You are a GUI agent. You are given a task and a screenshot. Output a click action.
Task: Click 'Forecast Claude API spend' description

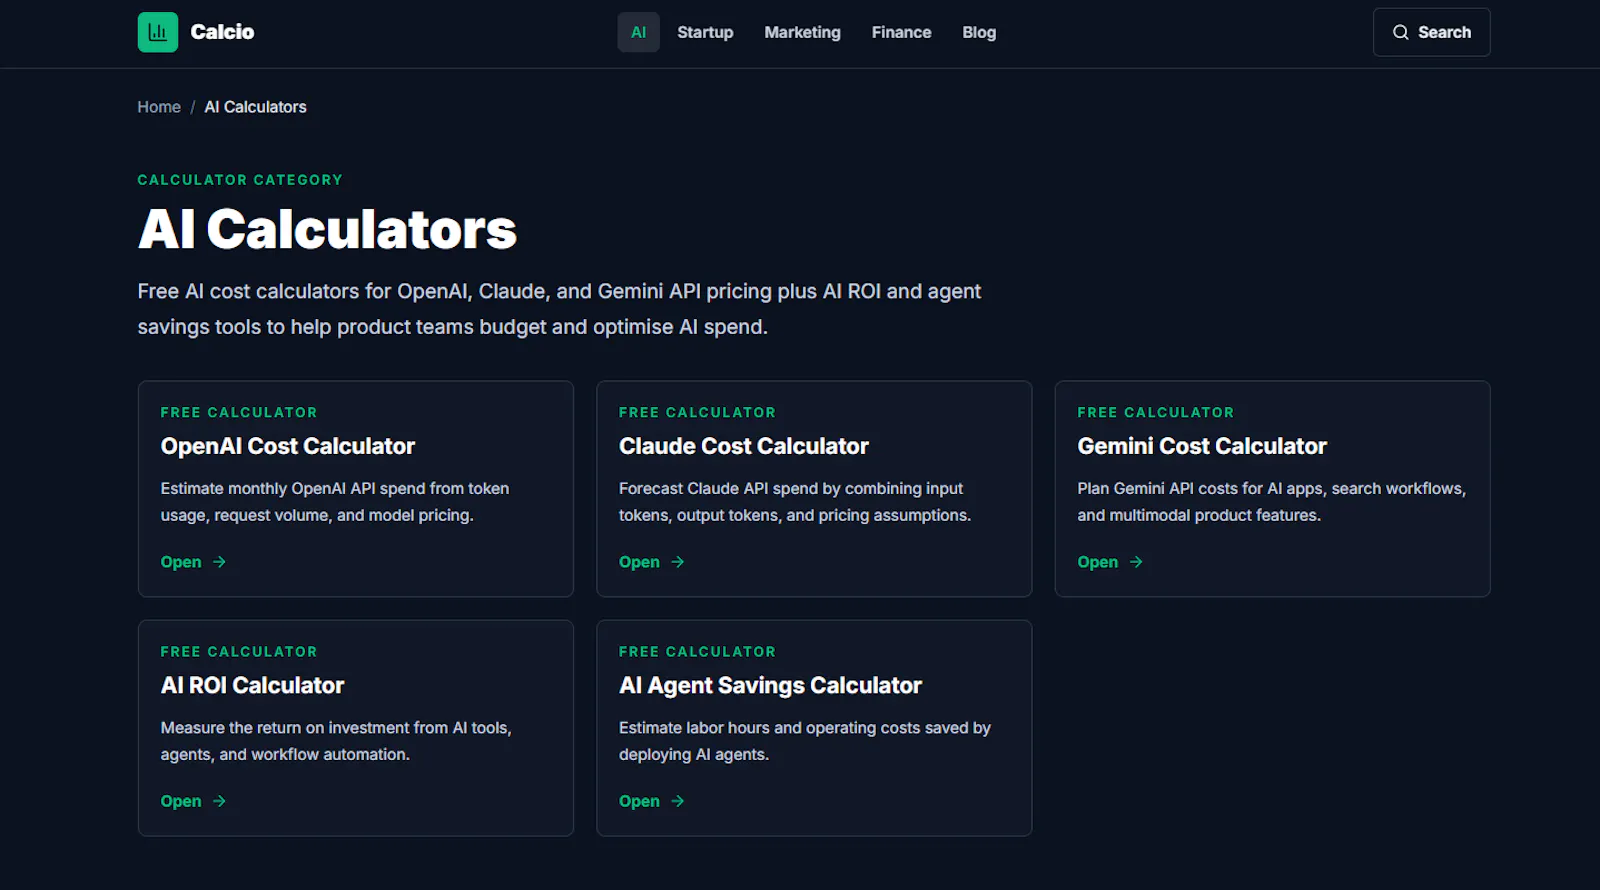pos(795,502)
